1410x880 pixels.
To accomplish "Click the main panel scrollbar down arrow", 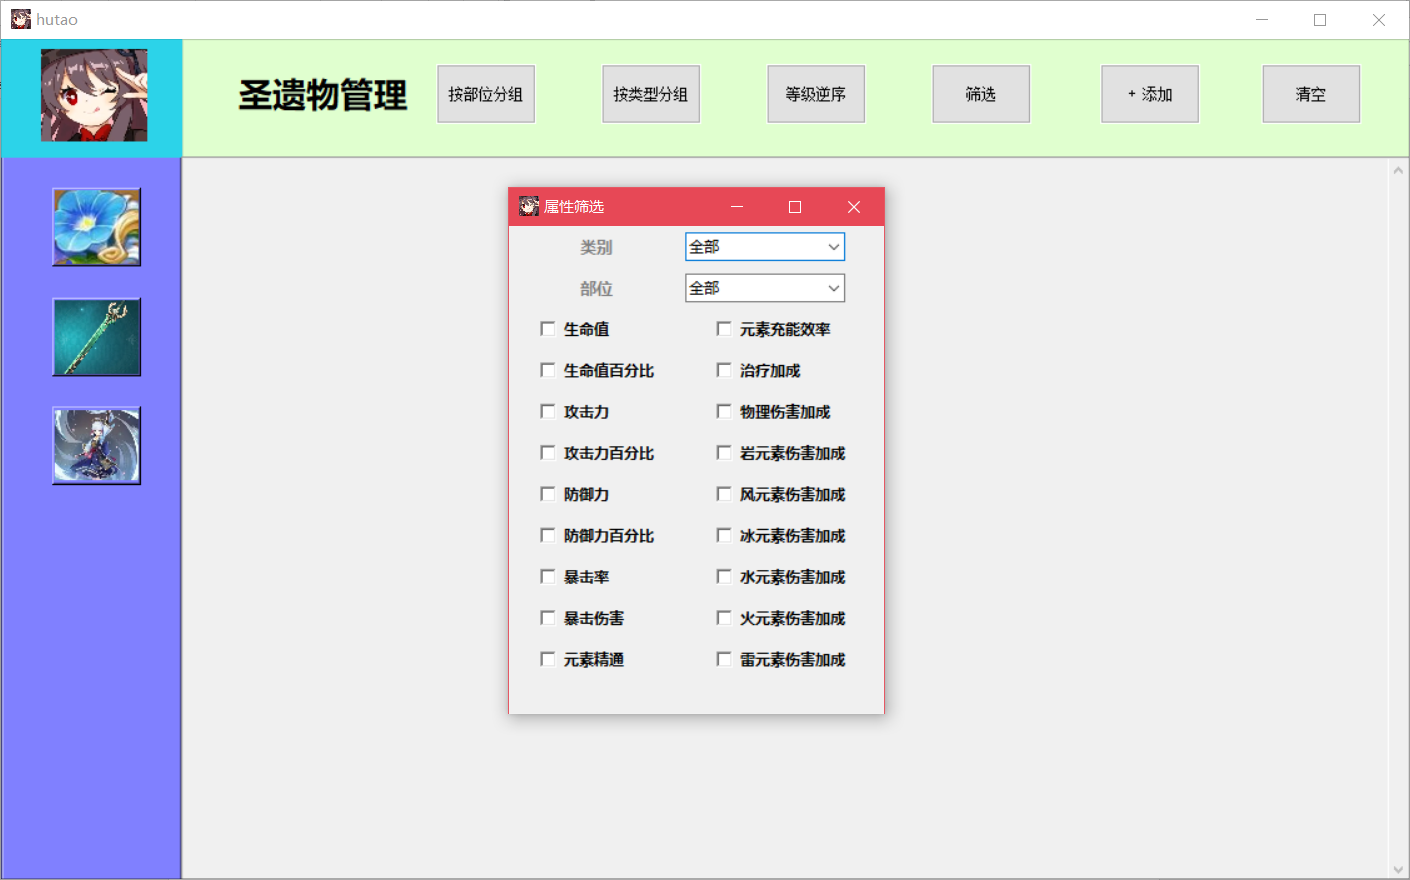I will 1398,870.
